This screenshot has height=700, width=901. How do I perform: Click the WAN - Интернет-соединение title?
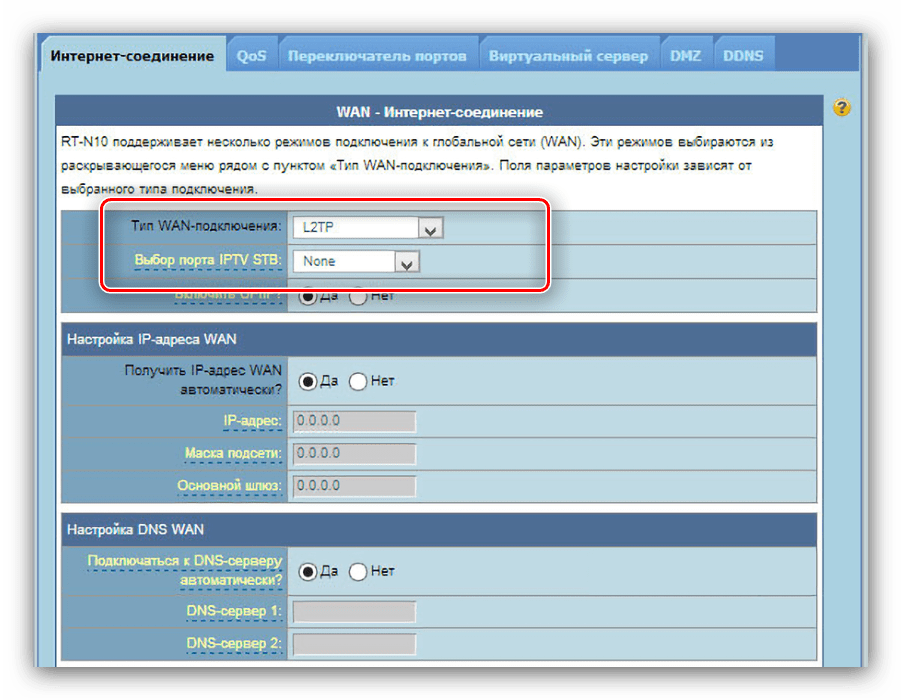[x=440, y=112]
